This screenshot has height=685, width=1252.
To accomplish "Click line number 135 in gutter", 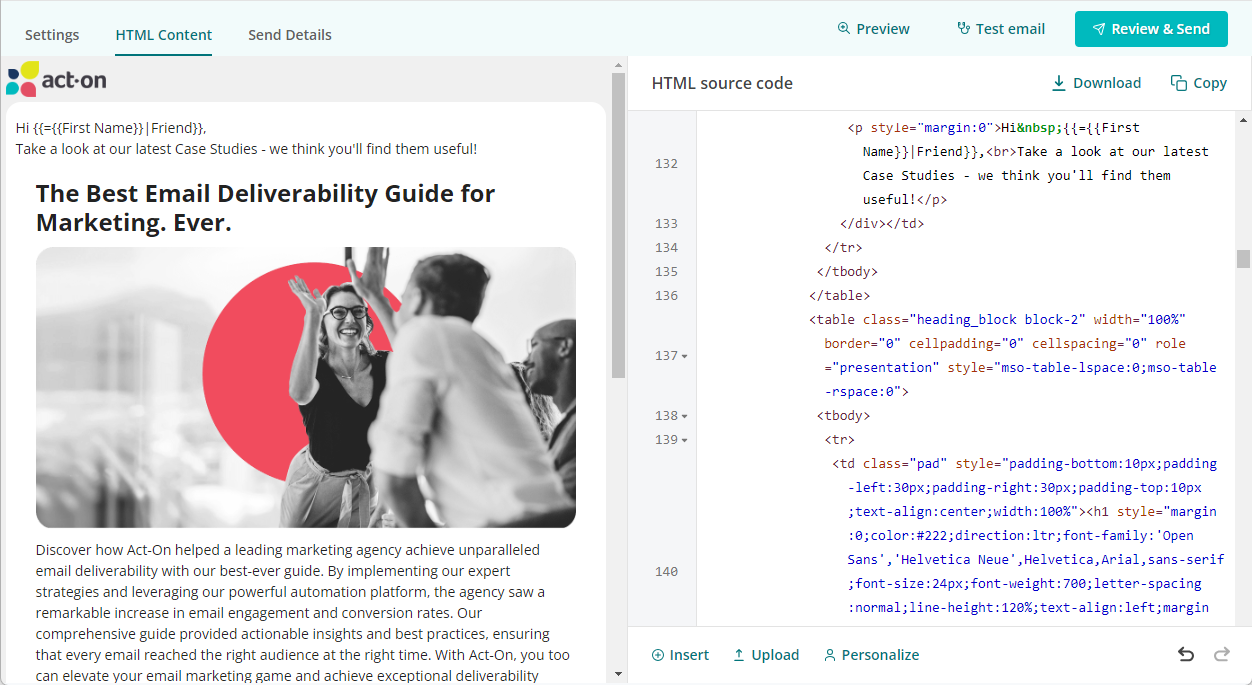I will (666, 272).
